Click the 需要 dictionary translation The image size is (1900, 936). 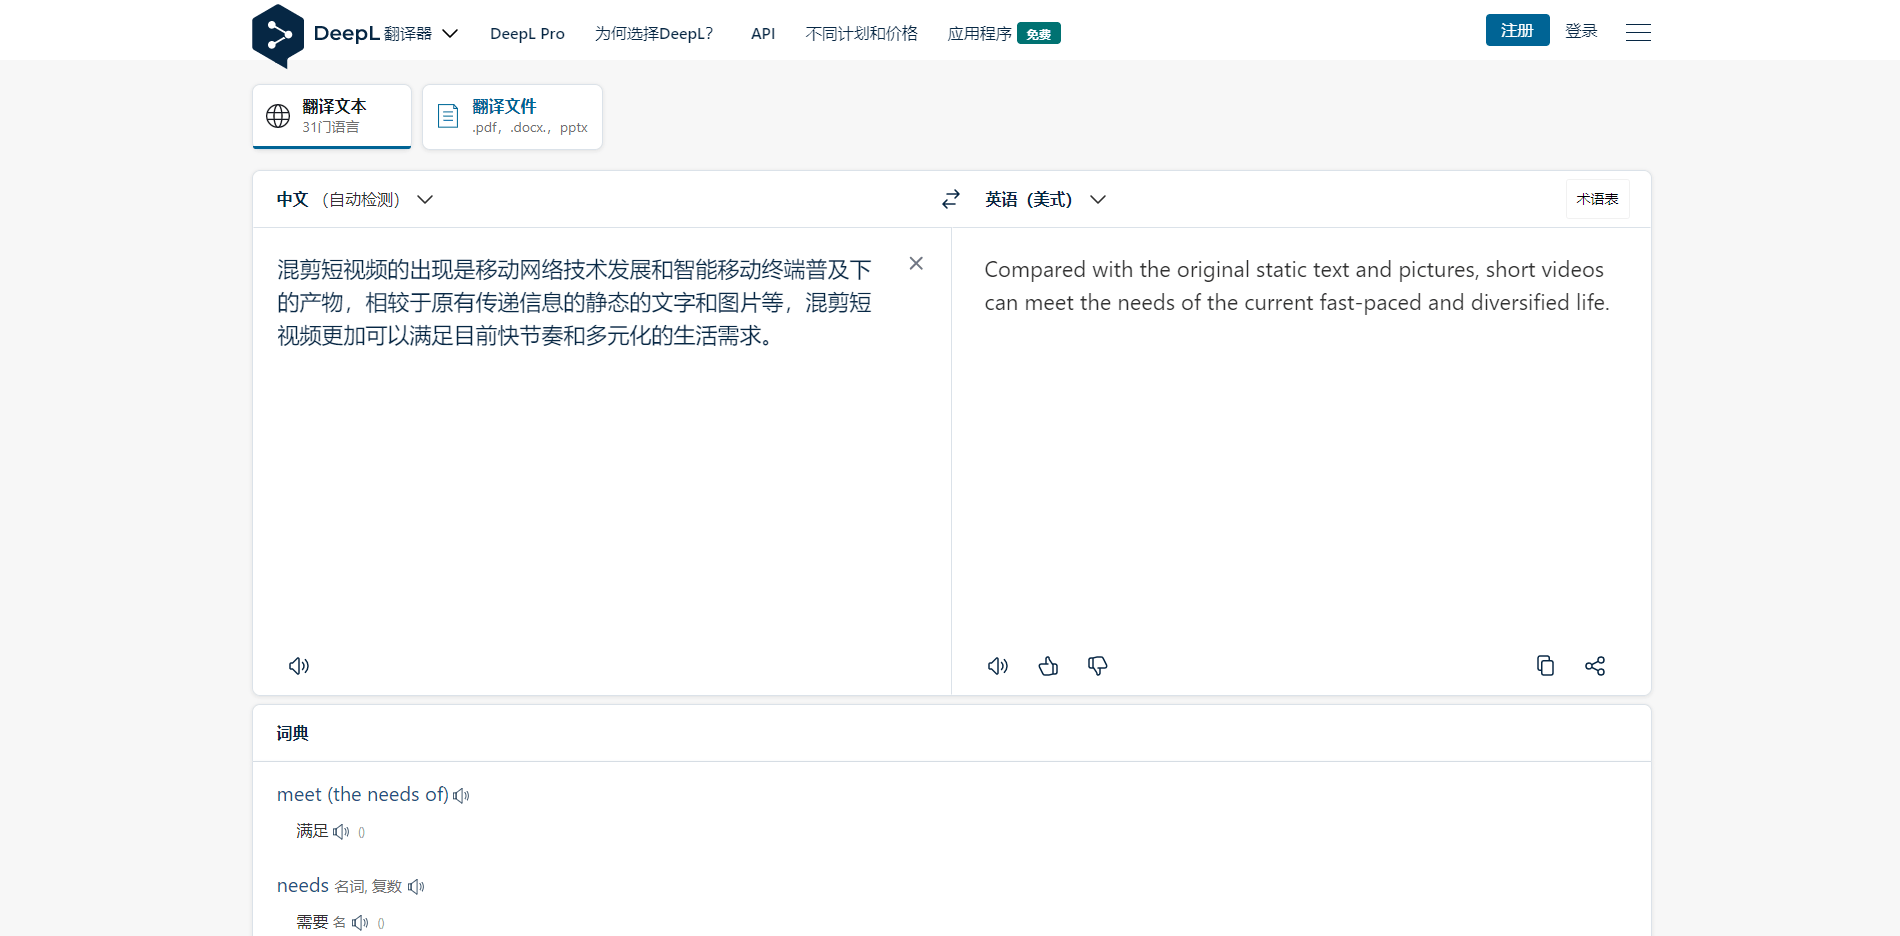pos(312,922)
